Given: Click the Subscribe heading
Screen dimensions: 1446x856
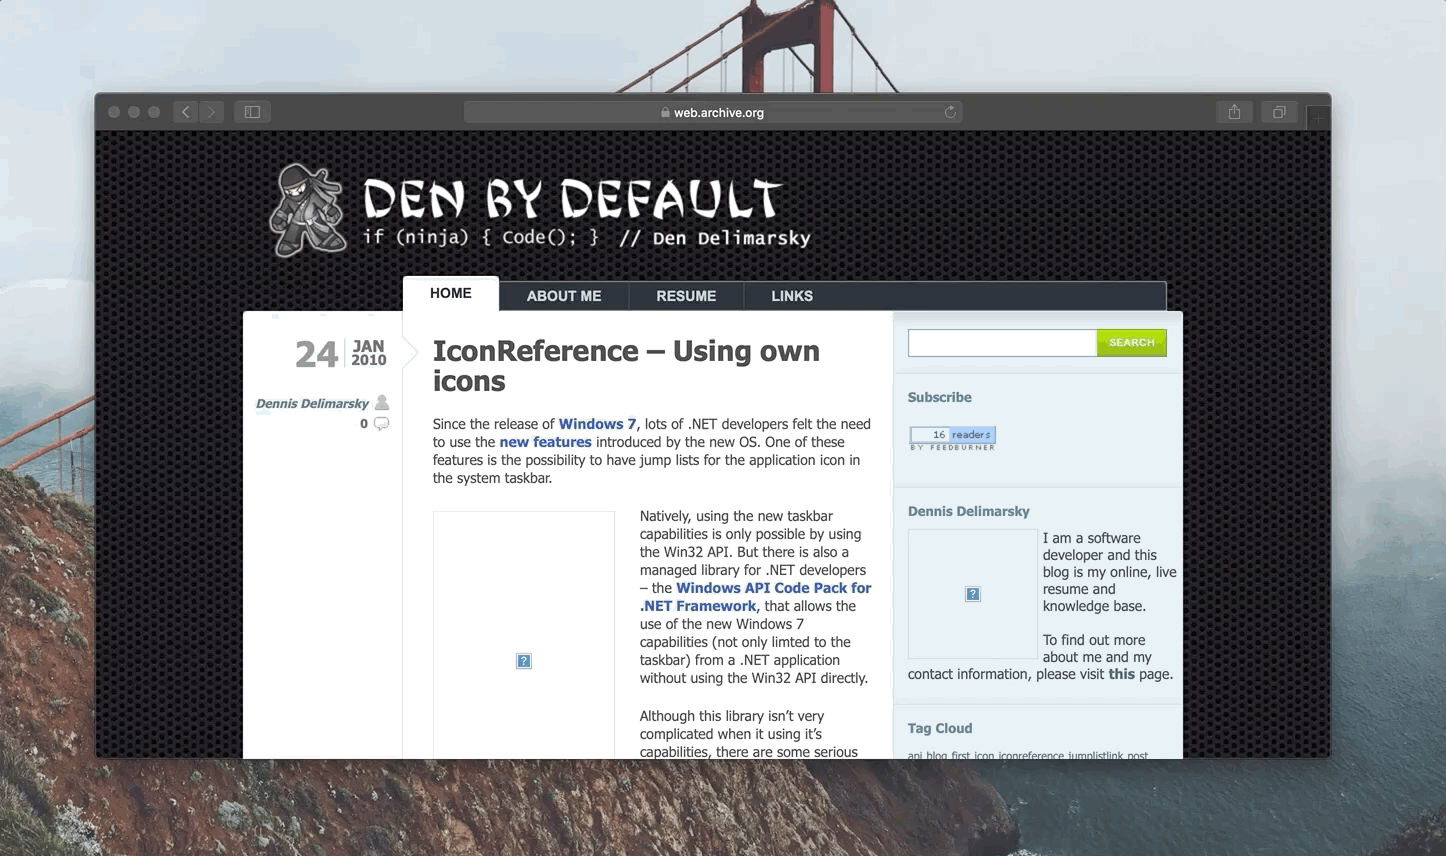Looking at the screenshot, I should pyautogui.click(x=939, y=397).
